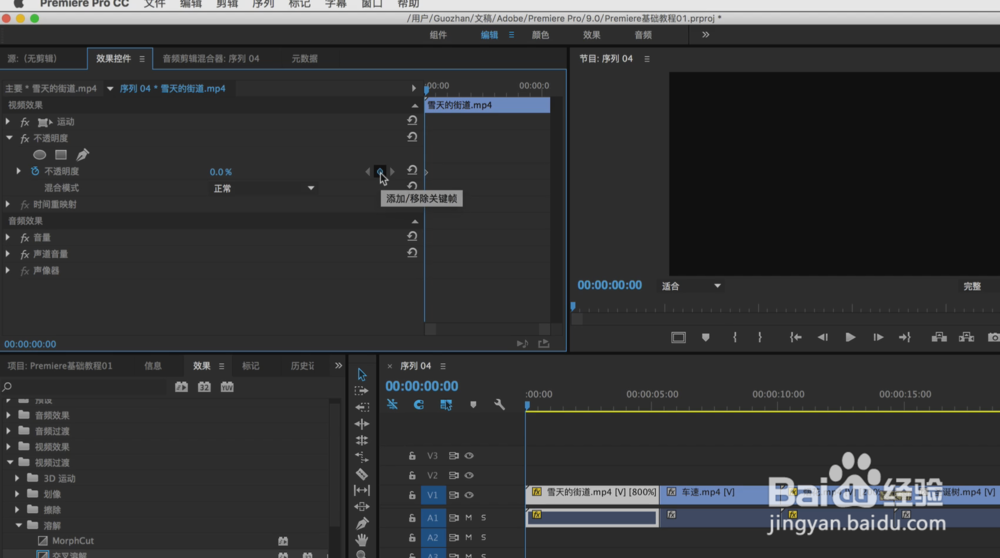The width and height of the screenshot is (1000, 558).
Task: Select the Razor tool
Action: point(362,474)
